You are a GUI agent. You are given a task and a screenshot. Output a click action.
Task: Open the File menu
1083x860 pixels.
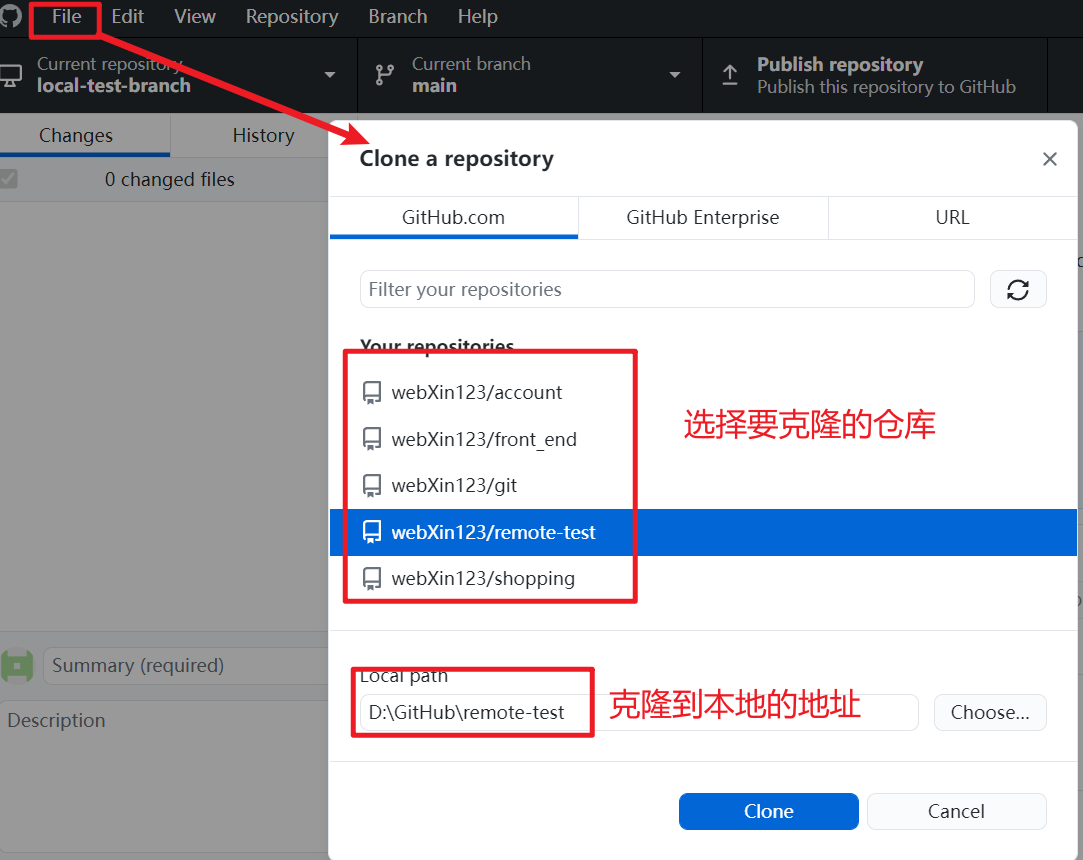coord(66,17)
